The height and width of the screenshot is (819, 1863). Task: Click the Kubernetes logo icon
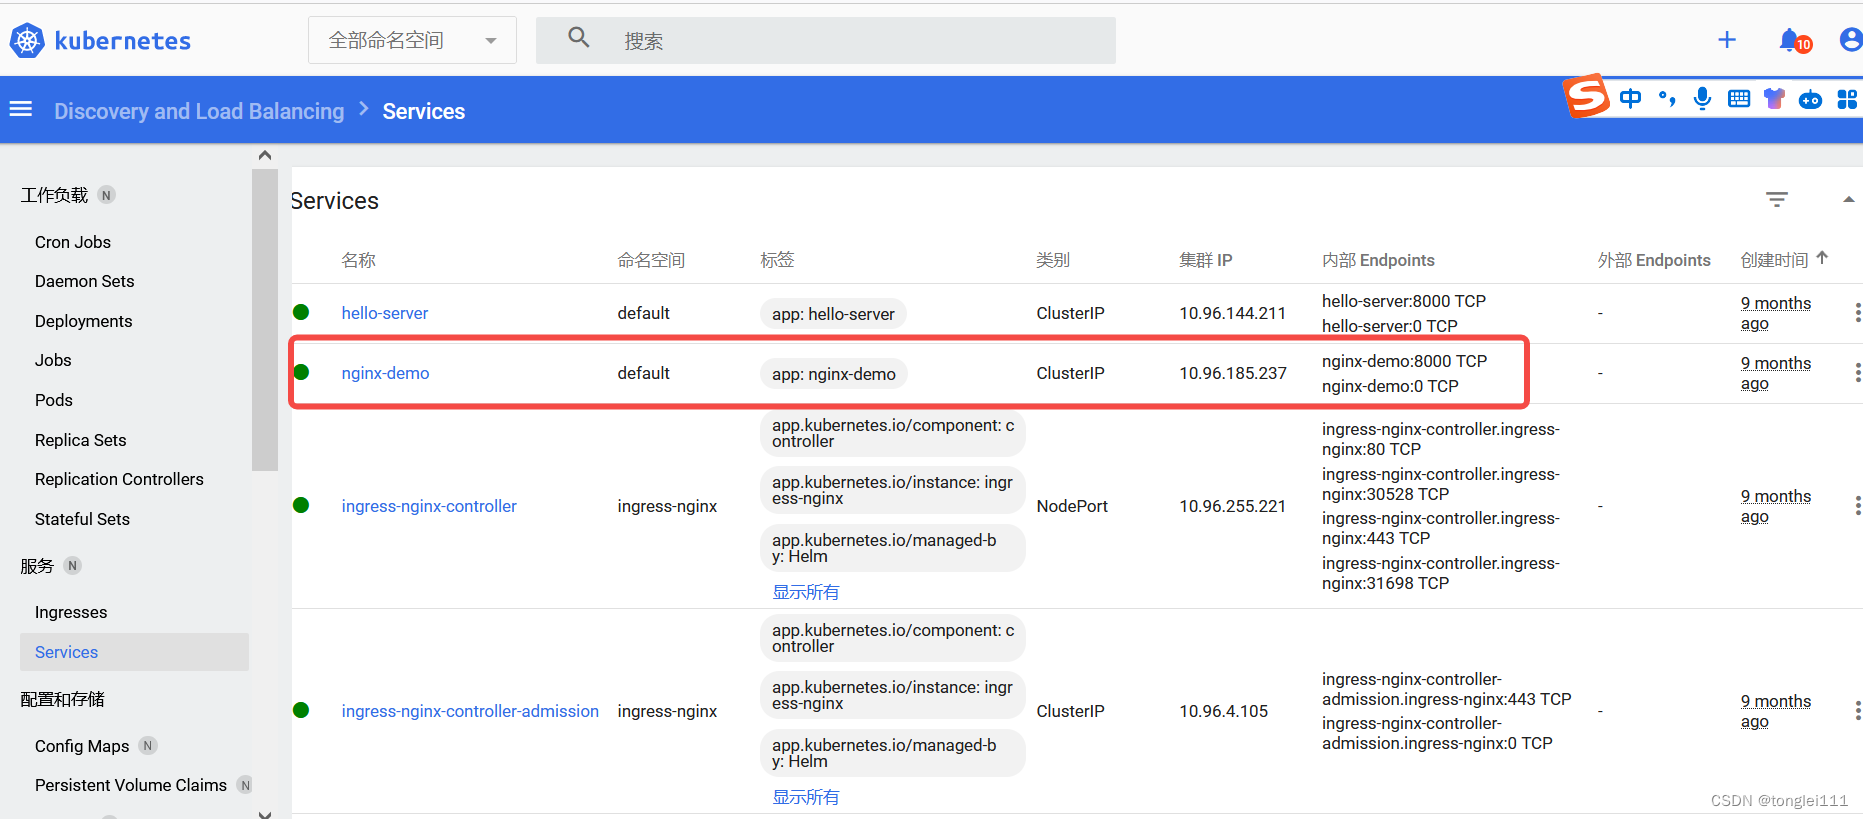[27, 40]
